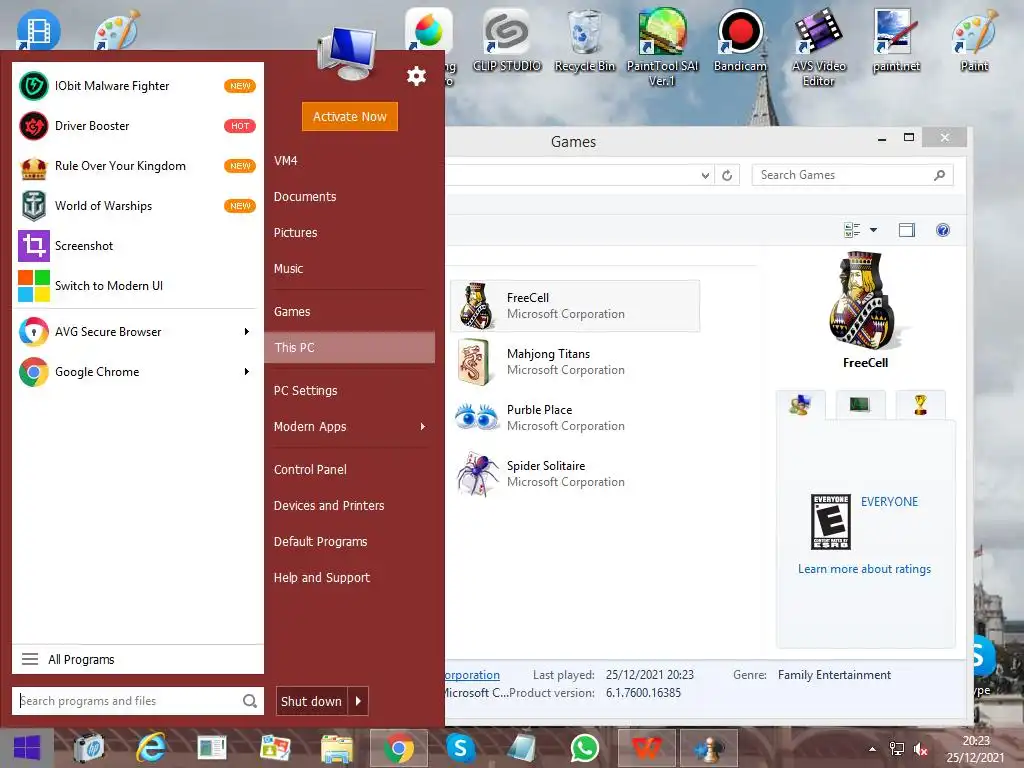Viewport: 1024px width, 768px height.
Task: Click the Search Games input field
Action: (x=842, y=175)
